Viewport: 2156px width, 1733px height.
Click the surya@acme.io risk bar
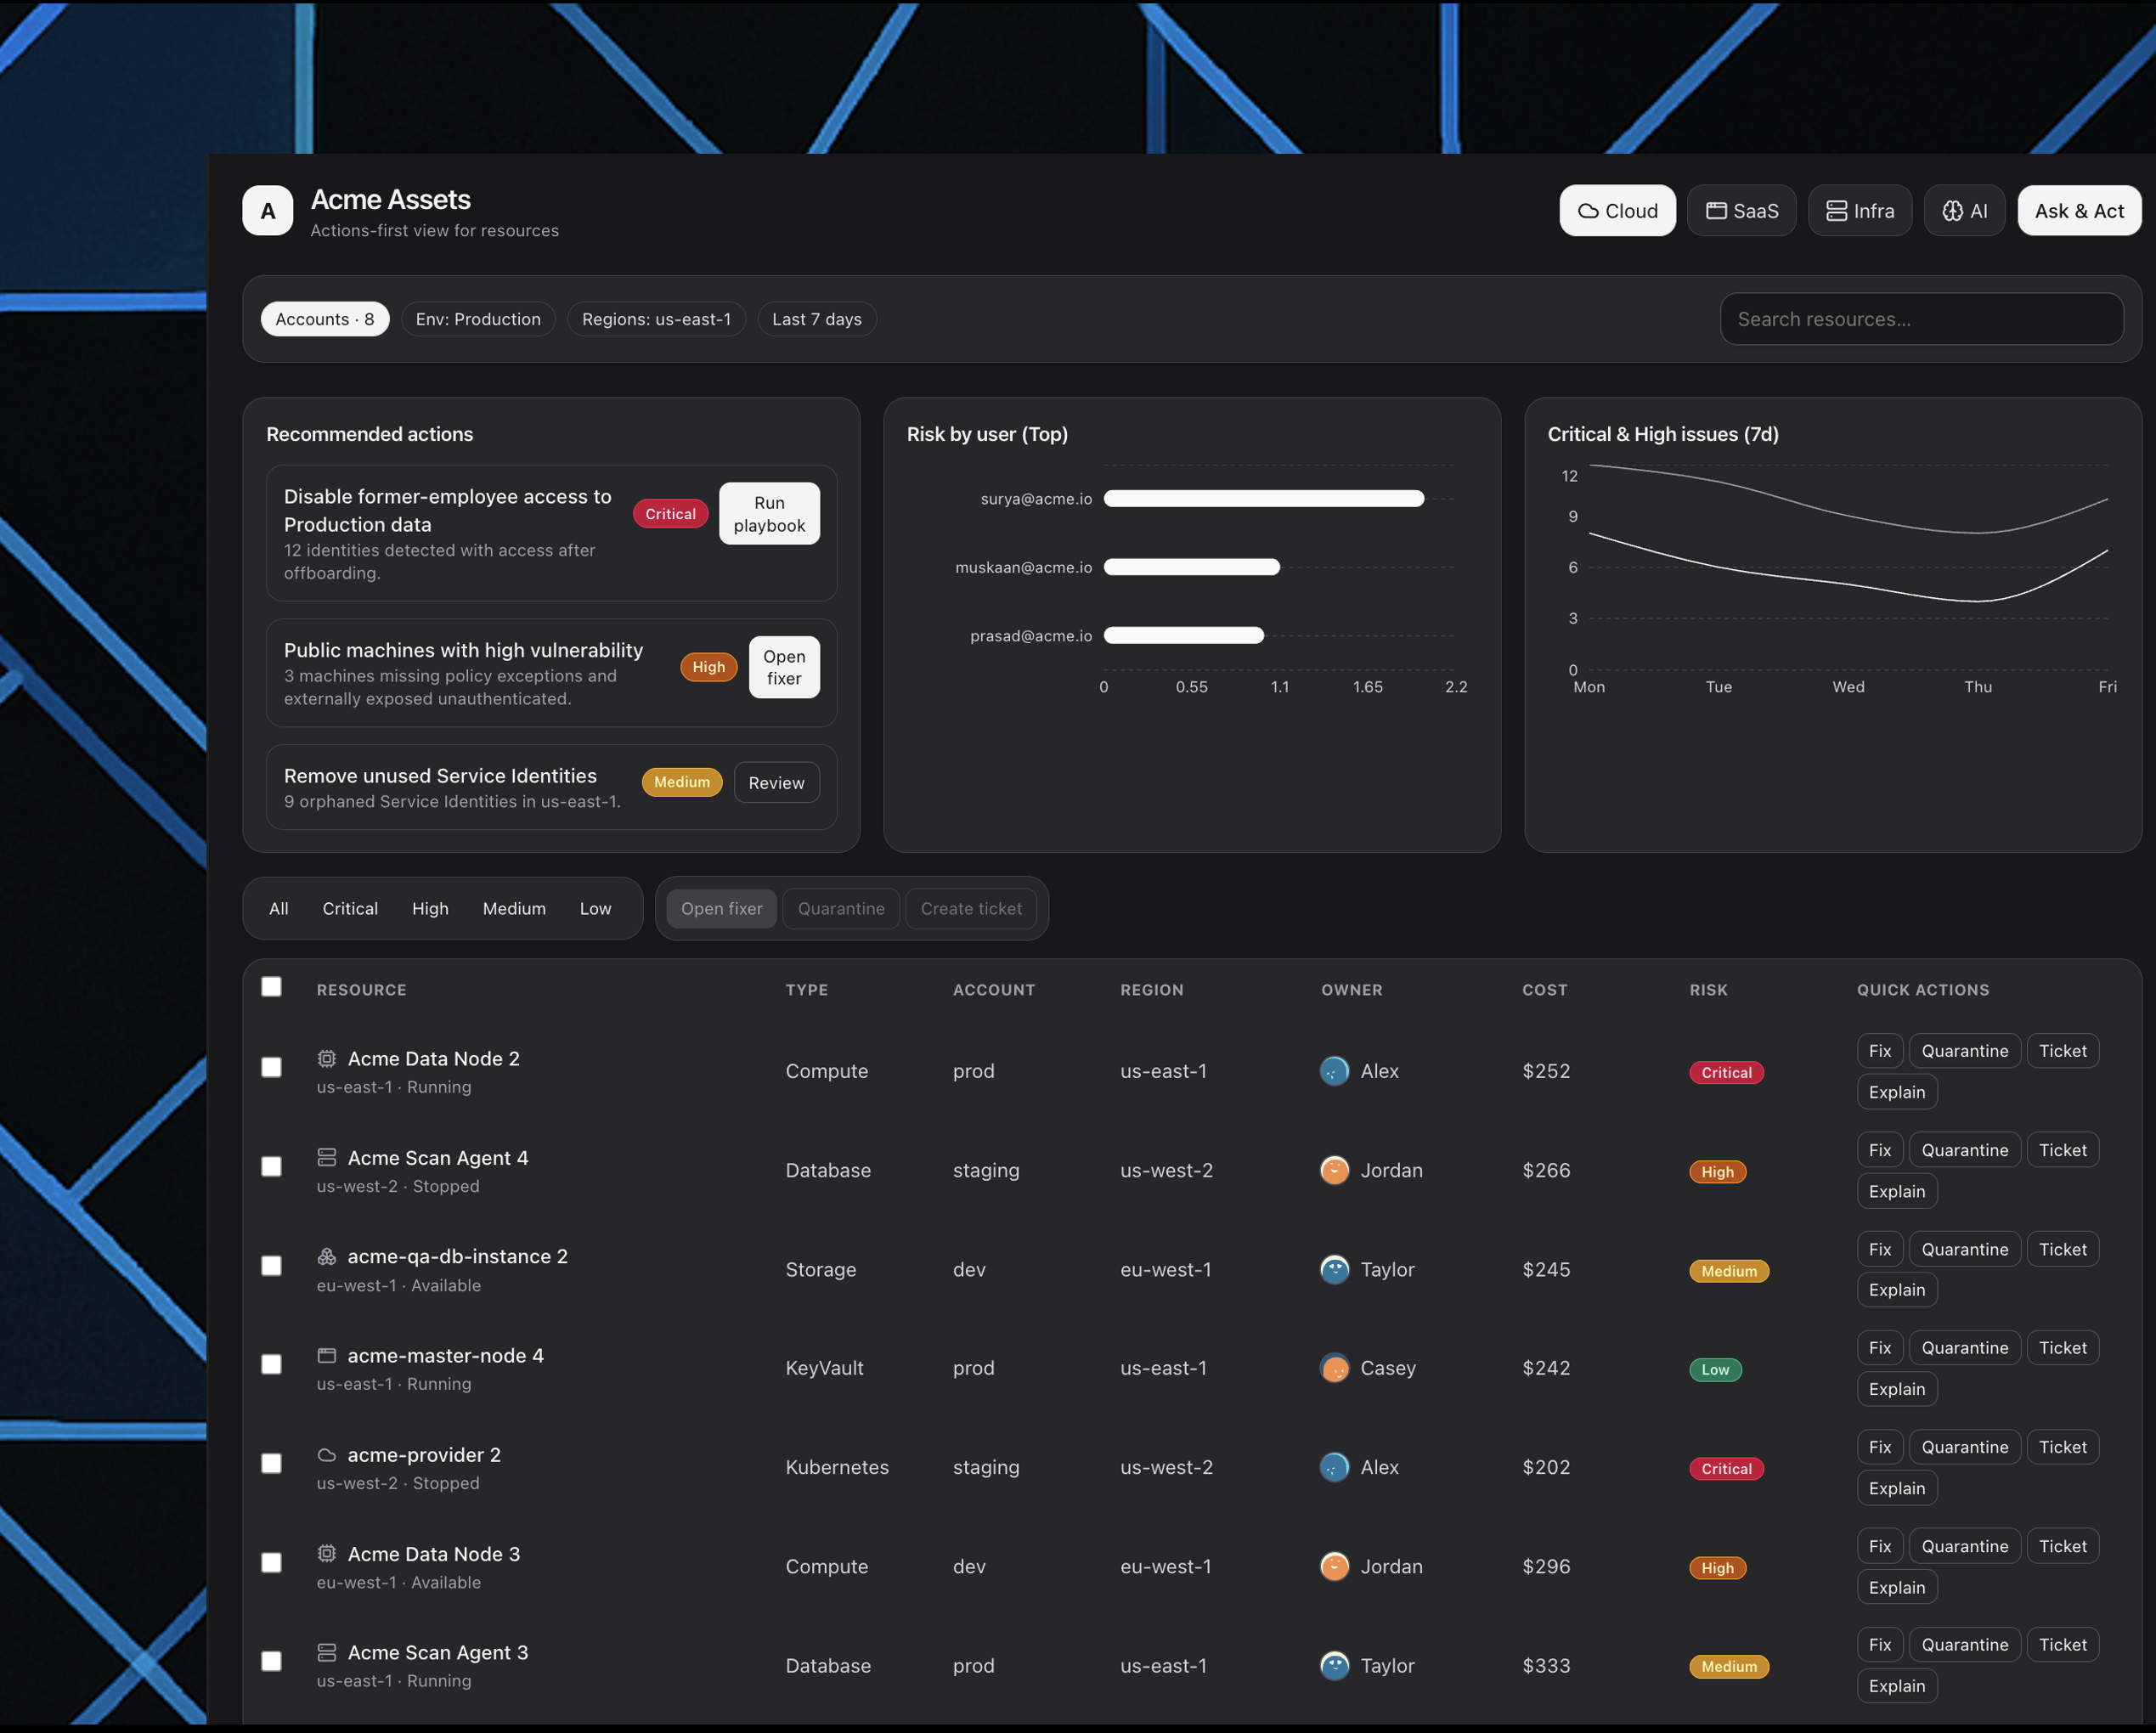(1263, 498)
